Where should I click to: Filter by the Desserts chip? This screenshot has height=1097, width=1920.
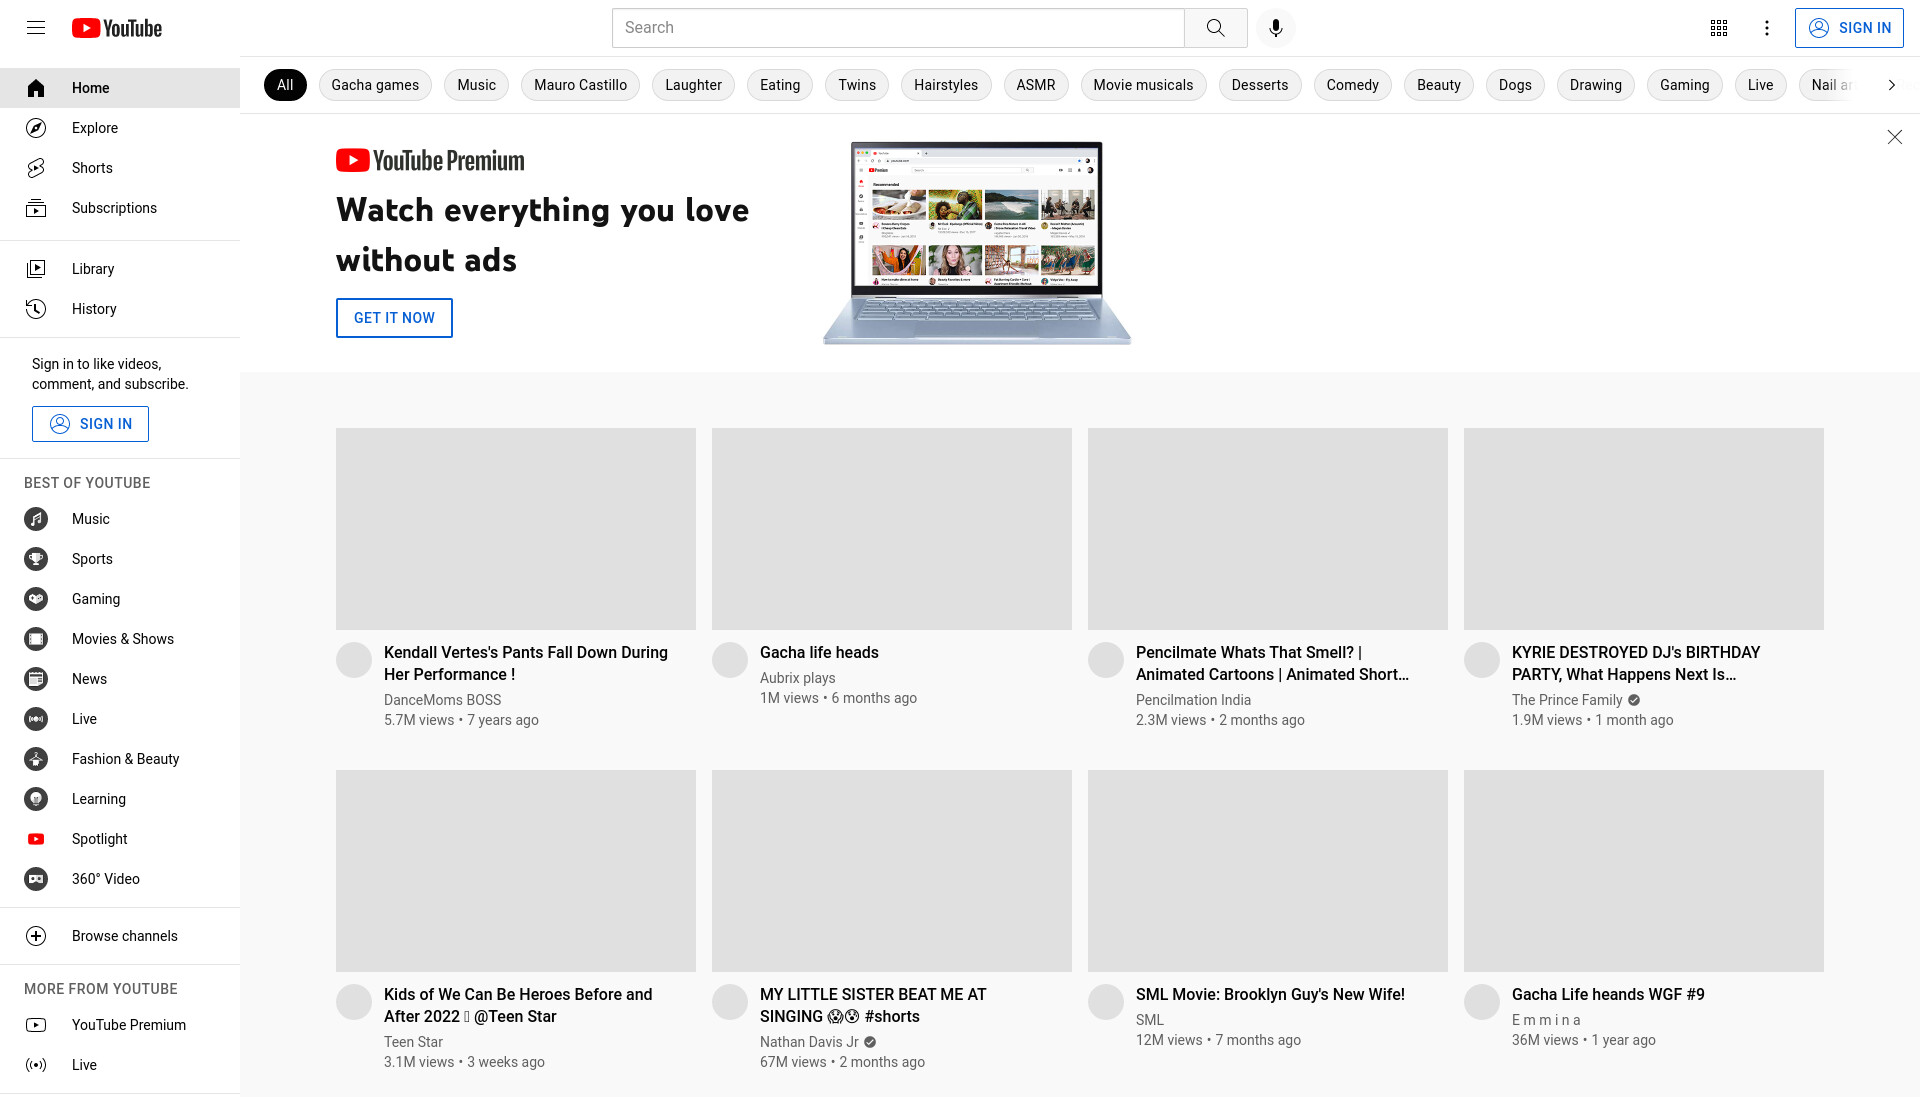click(x=1260, y=85)
